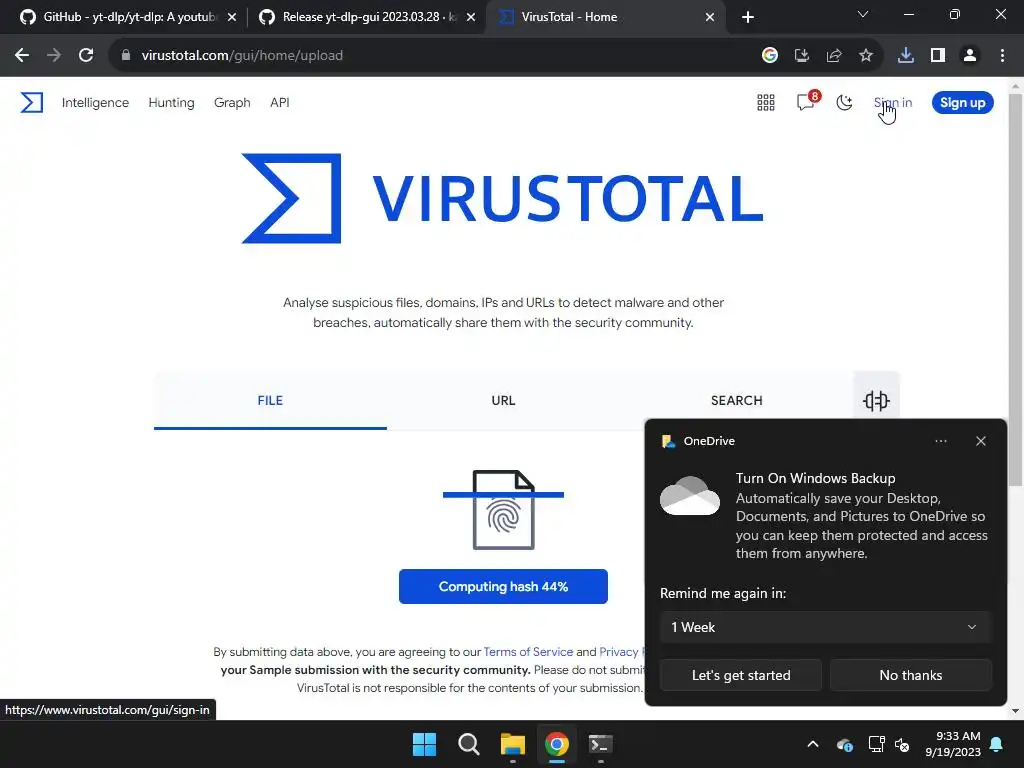Click the file fingerprint upload icon
Viewport: 1024px width, 768px height.
tap(504, 509)
